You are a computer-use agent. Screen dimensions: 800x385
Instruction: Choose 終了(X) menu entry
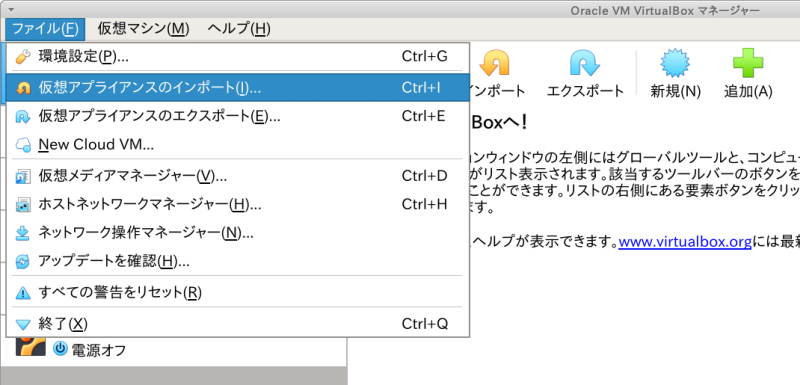pos(238,324)
